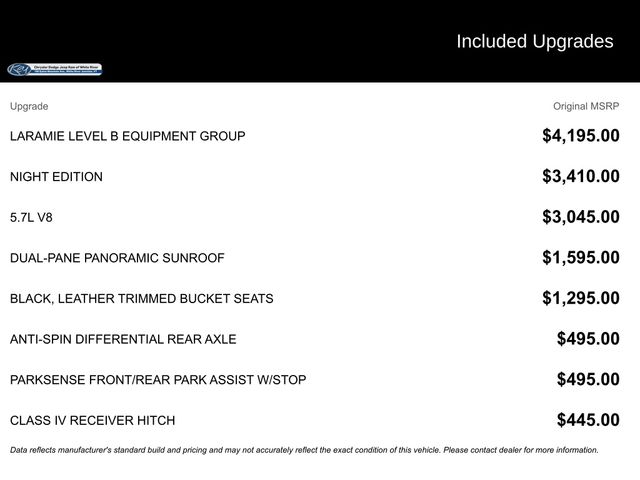Click the $1,295.00 seats price
640x480 pixels.
[580, 298]
